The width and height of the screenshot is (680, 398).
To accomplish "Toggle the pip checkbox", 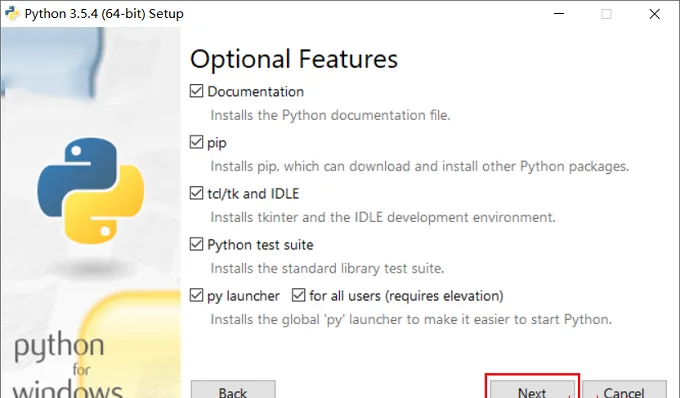I will [196, 142].
